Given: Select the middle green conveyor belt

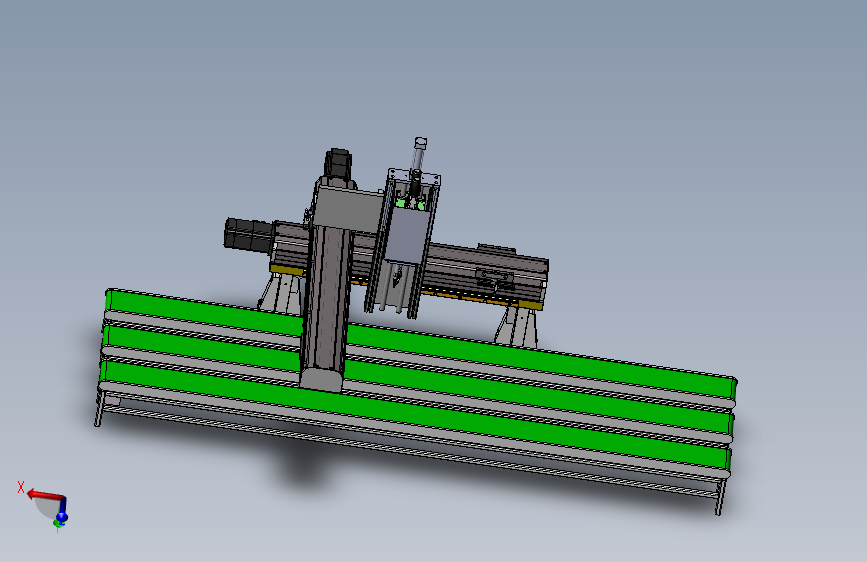Looking at the screenshot, I should pyautogui.click(x=415, y=380).
